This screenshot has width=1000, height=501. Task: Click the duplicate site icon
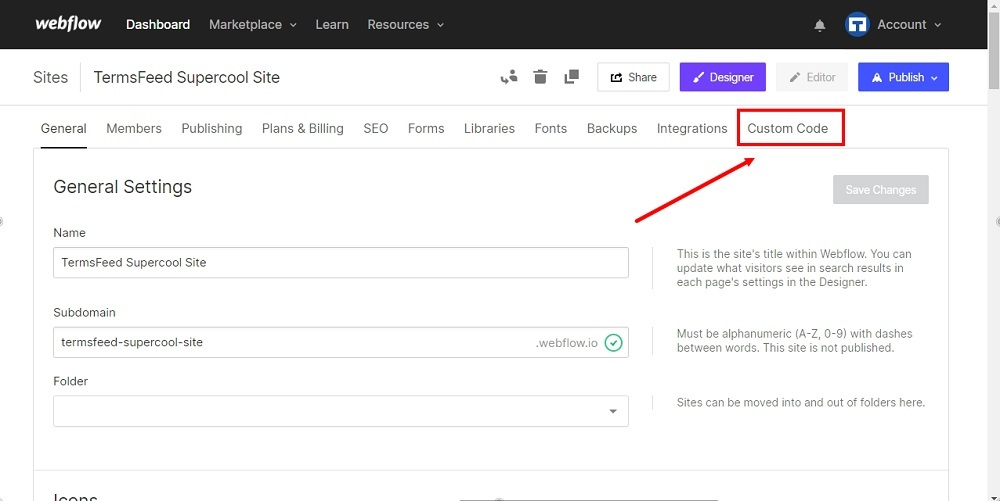[571, 77]
